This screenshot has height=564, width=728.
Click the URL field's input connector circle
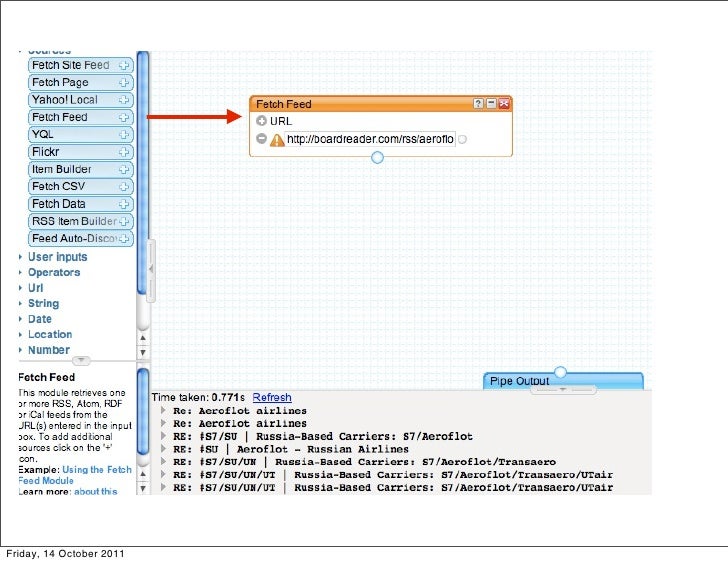pyautogui.click(x=462, y=139)
